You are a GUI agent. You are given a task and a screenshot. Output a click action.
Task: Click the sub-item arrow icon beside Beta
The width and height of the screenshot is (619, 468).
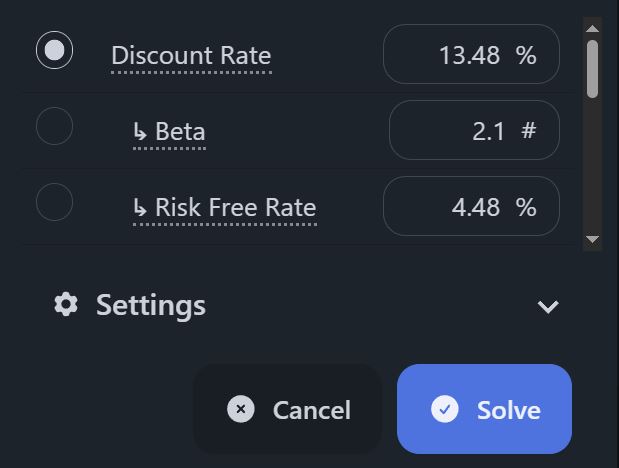click(x=140, y=132)
